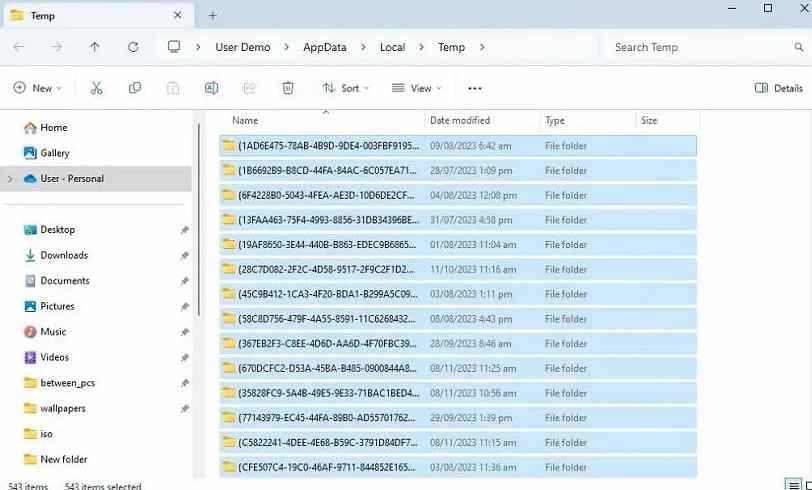Switch to details list view icon

tap(793, 485)
